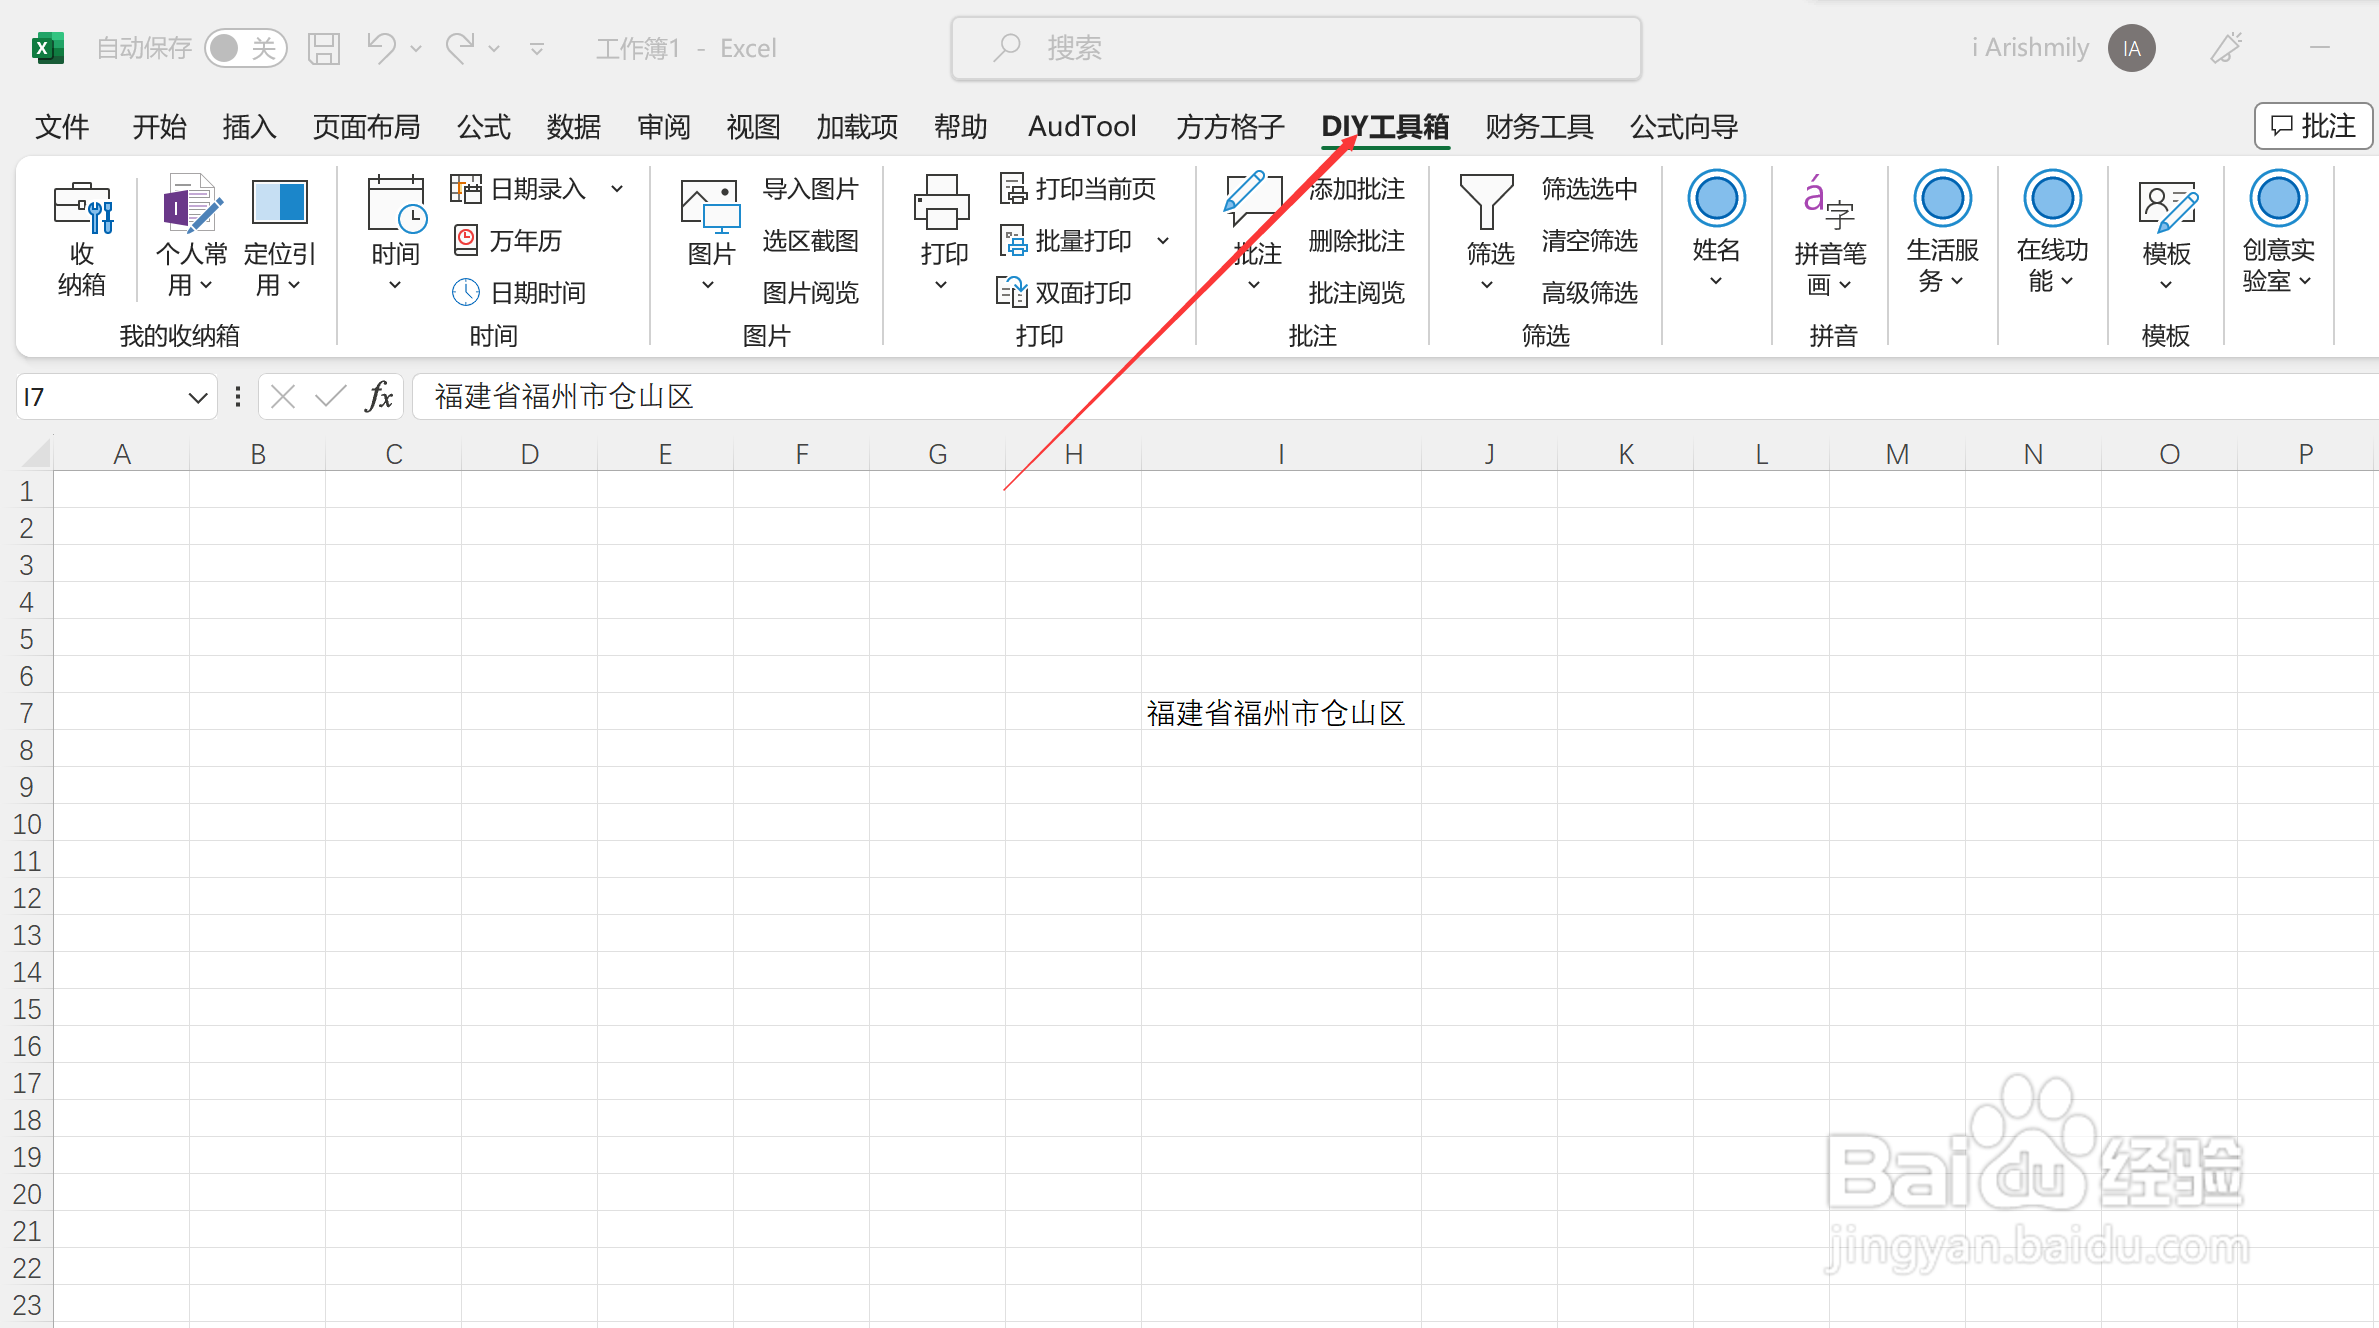The image size is (2379, 1328).
Task: Click 删除批注 button
Action: pyautogui.click(x=1356, y=241)
